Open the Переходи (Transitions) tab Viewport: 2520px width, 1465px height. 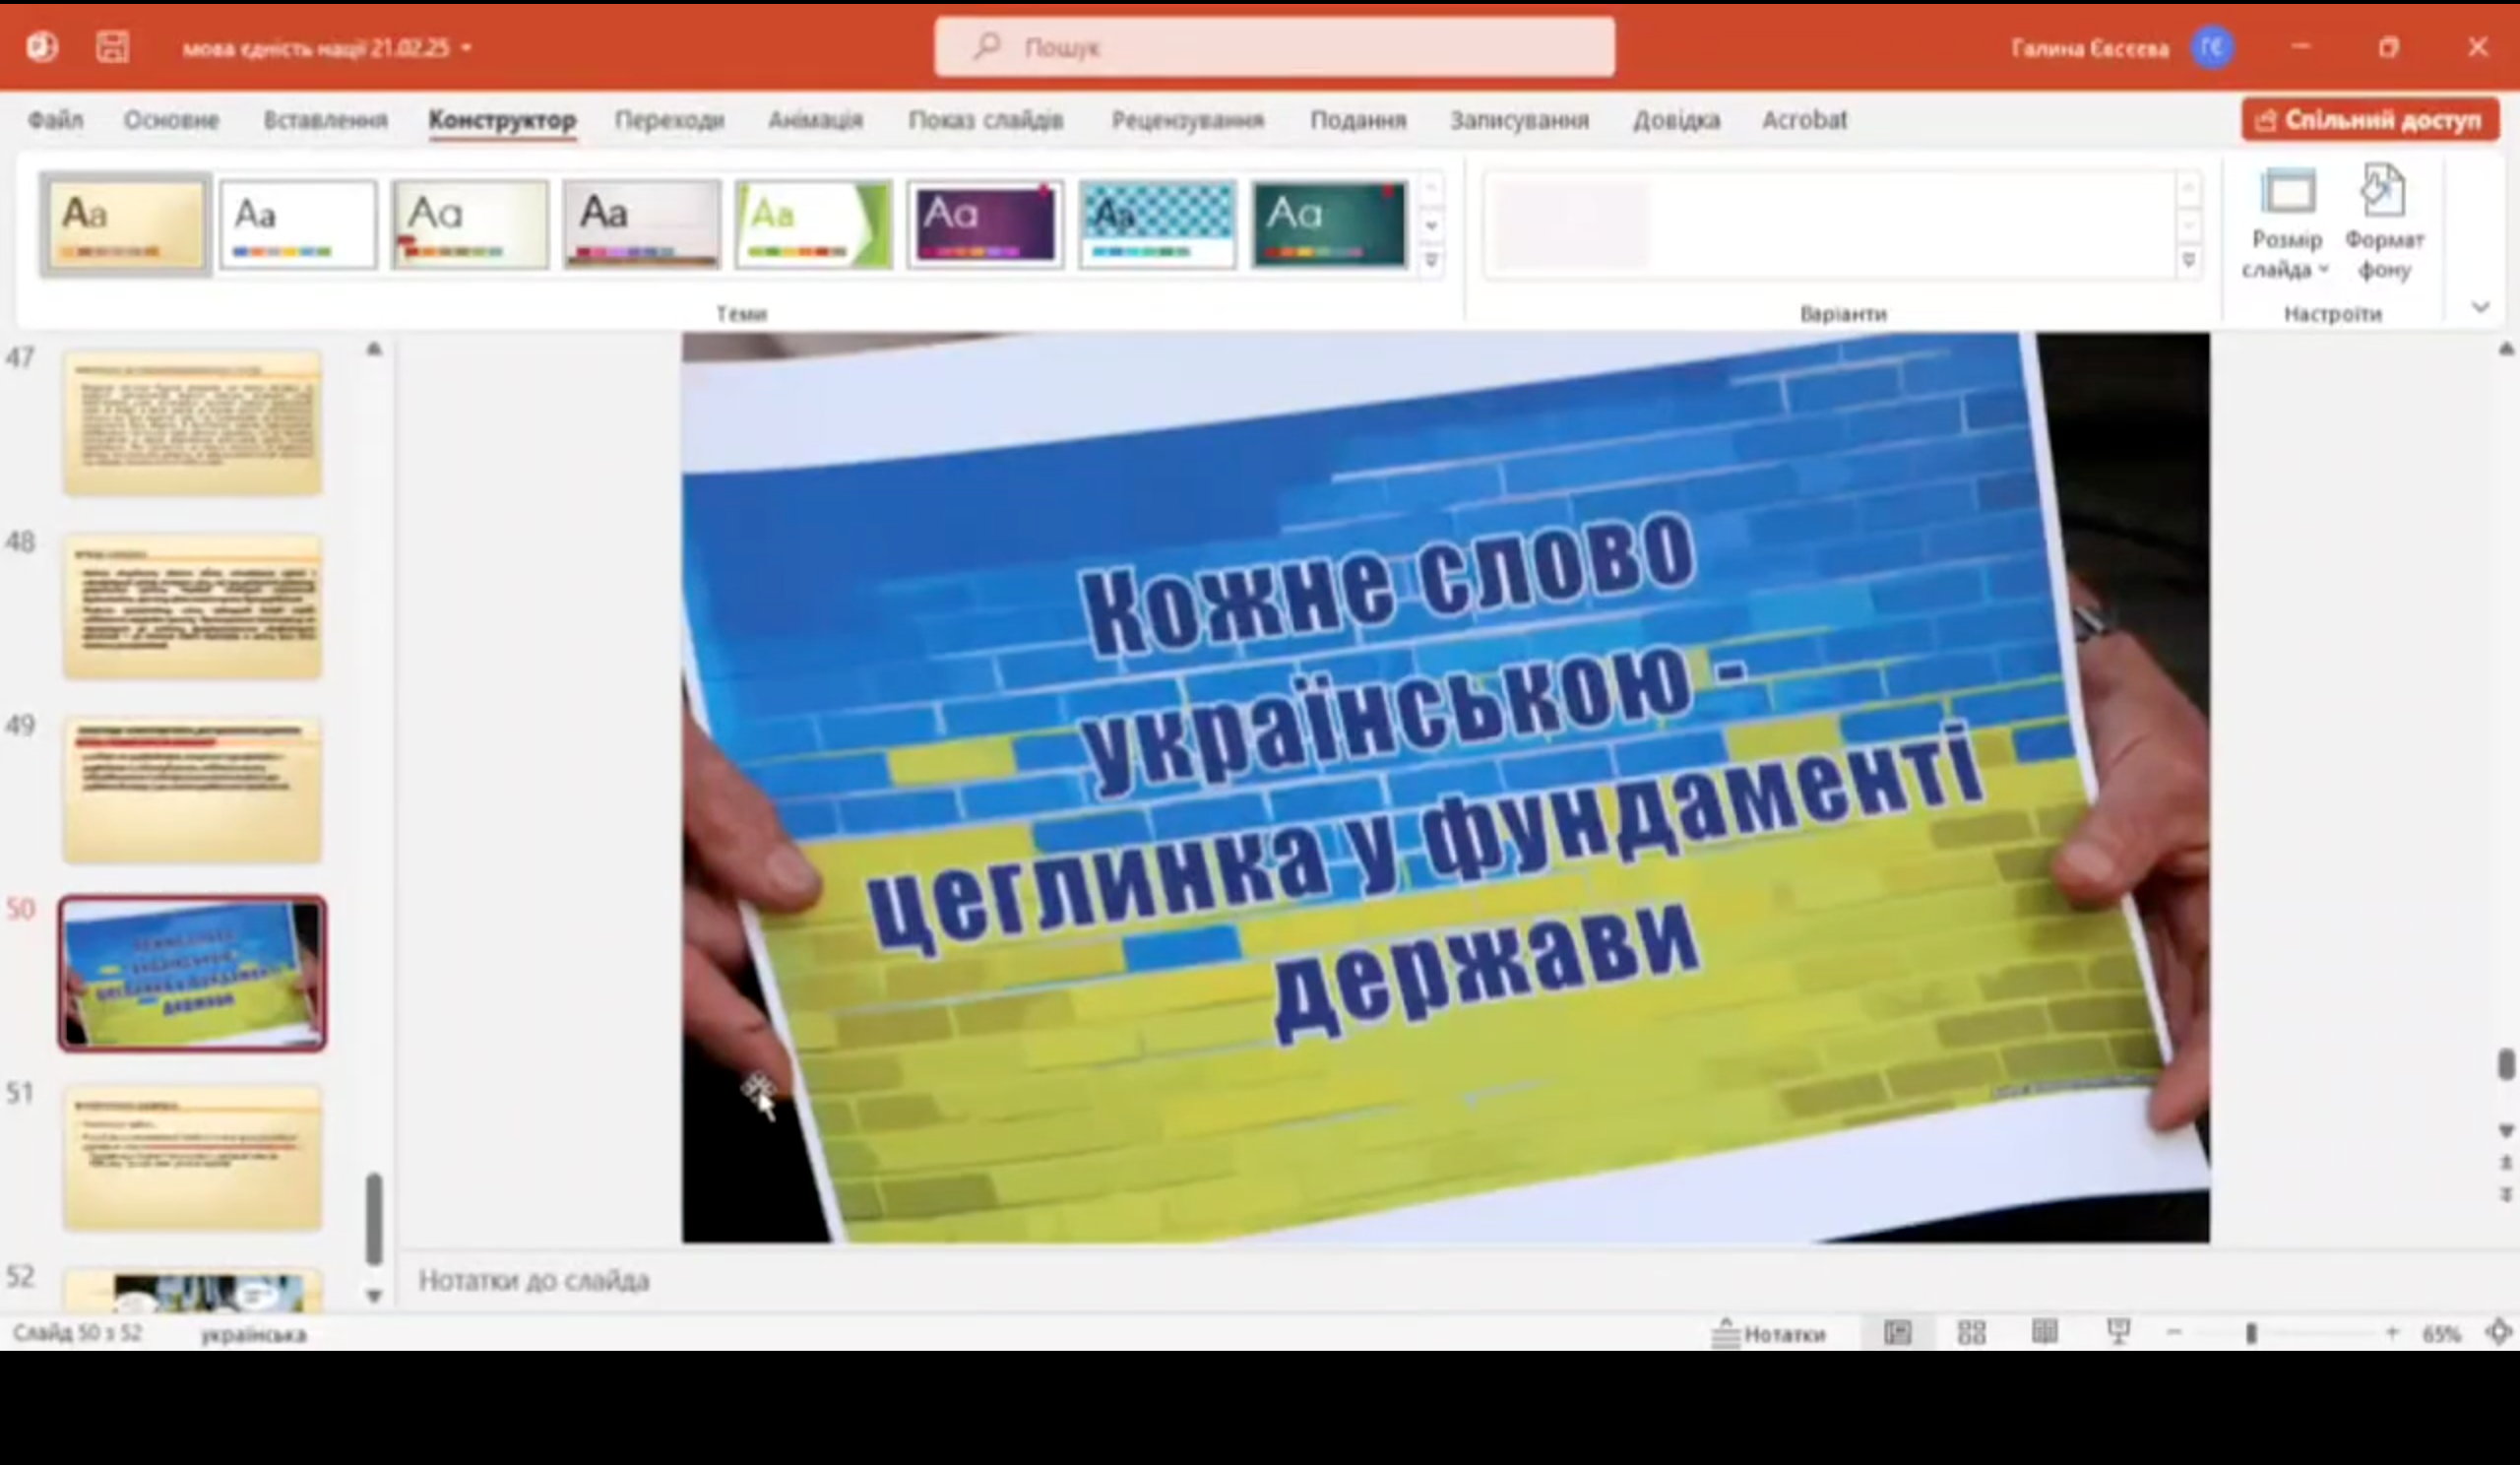(x=669, y=120)
